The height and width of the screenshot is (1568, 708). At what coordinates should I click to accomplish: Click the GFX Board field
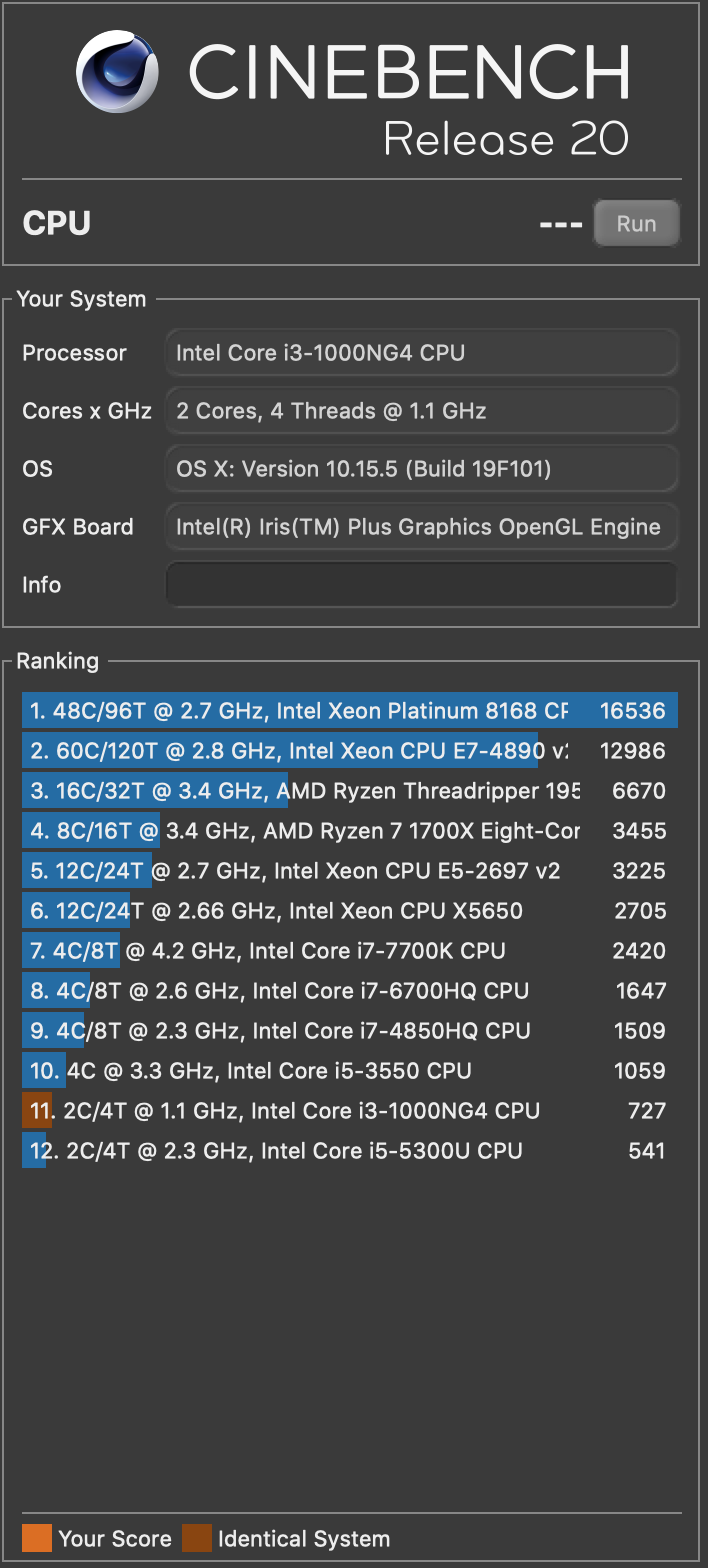click(422, 526)
